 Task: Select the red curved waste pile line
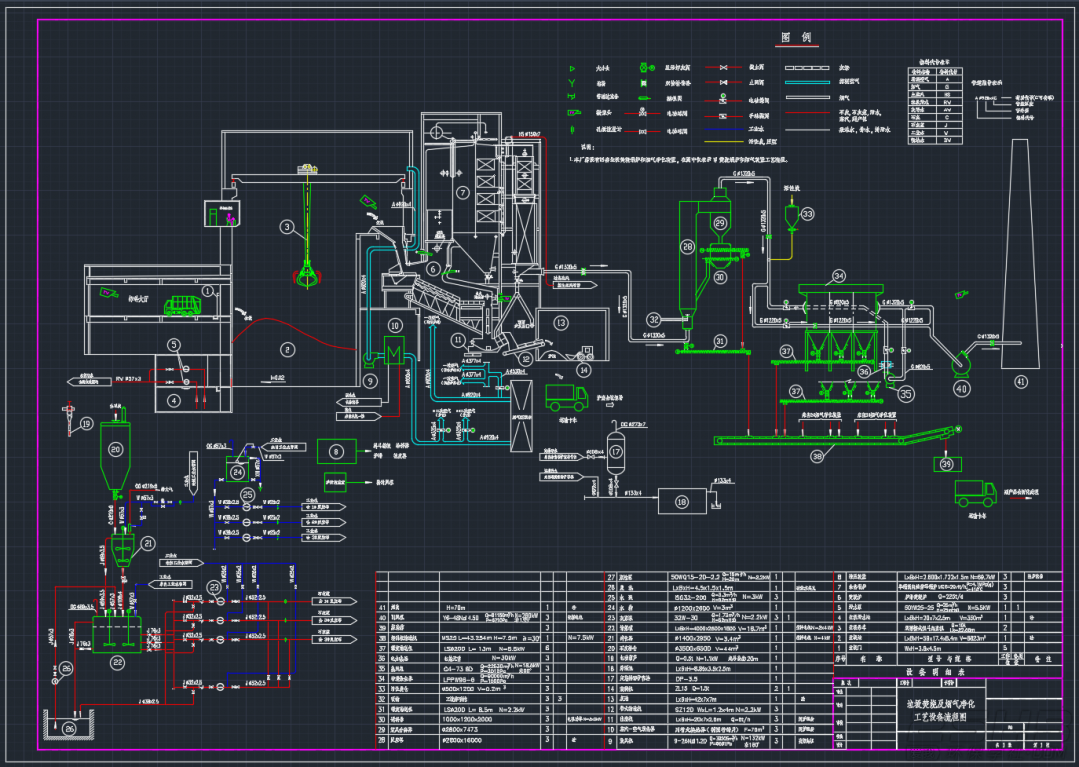(x=295, y=334)
